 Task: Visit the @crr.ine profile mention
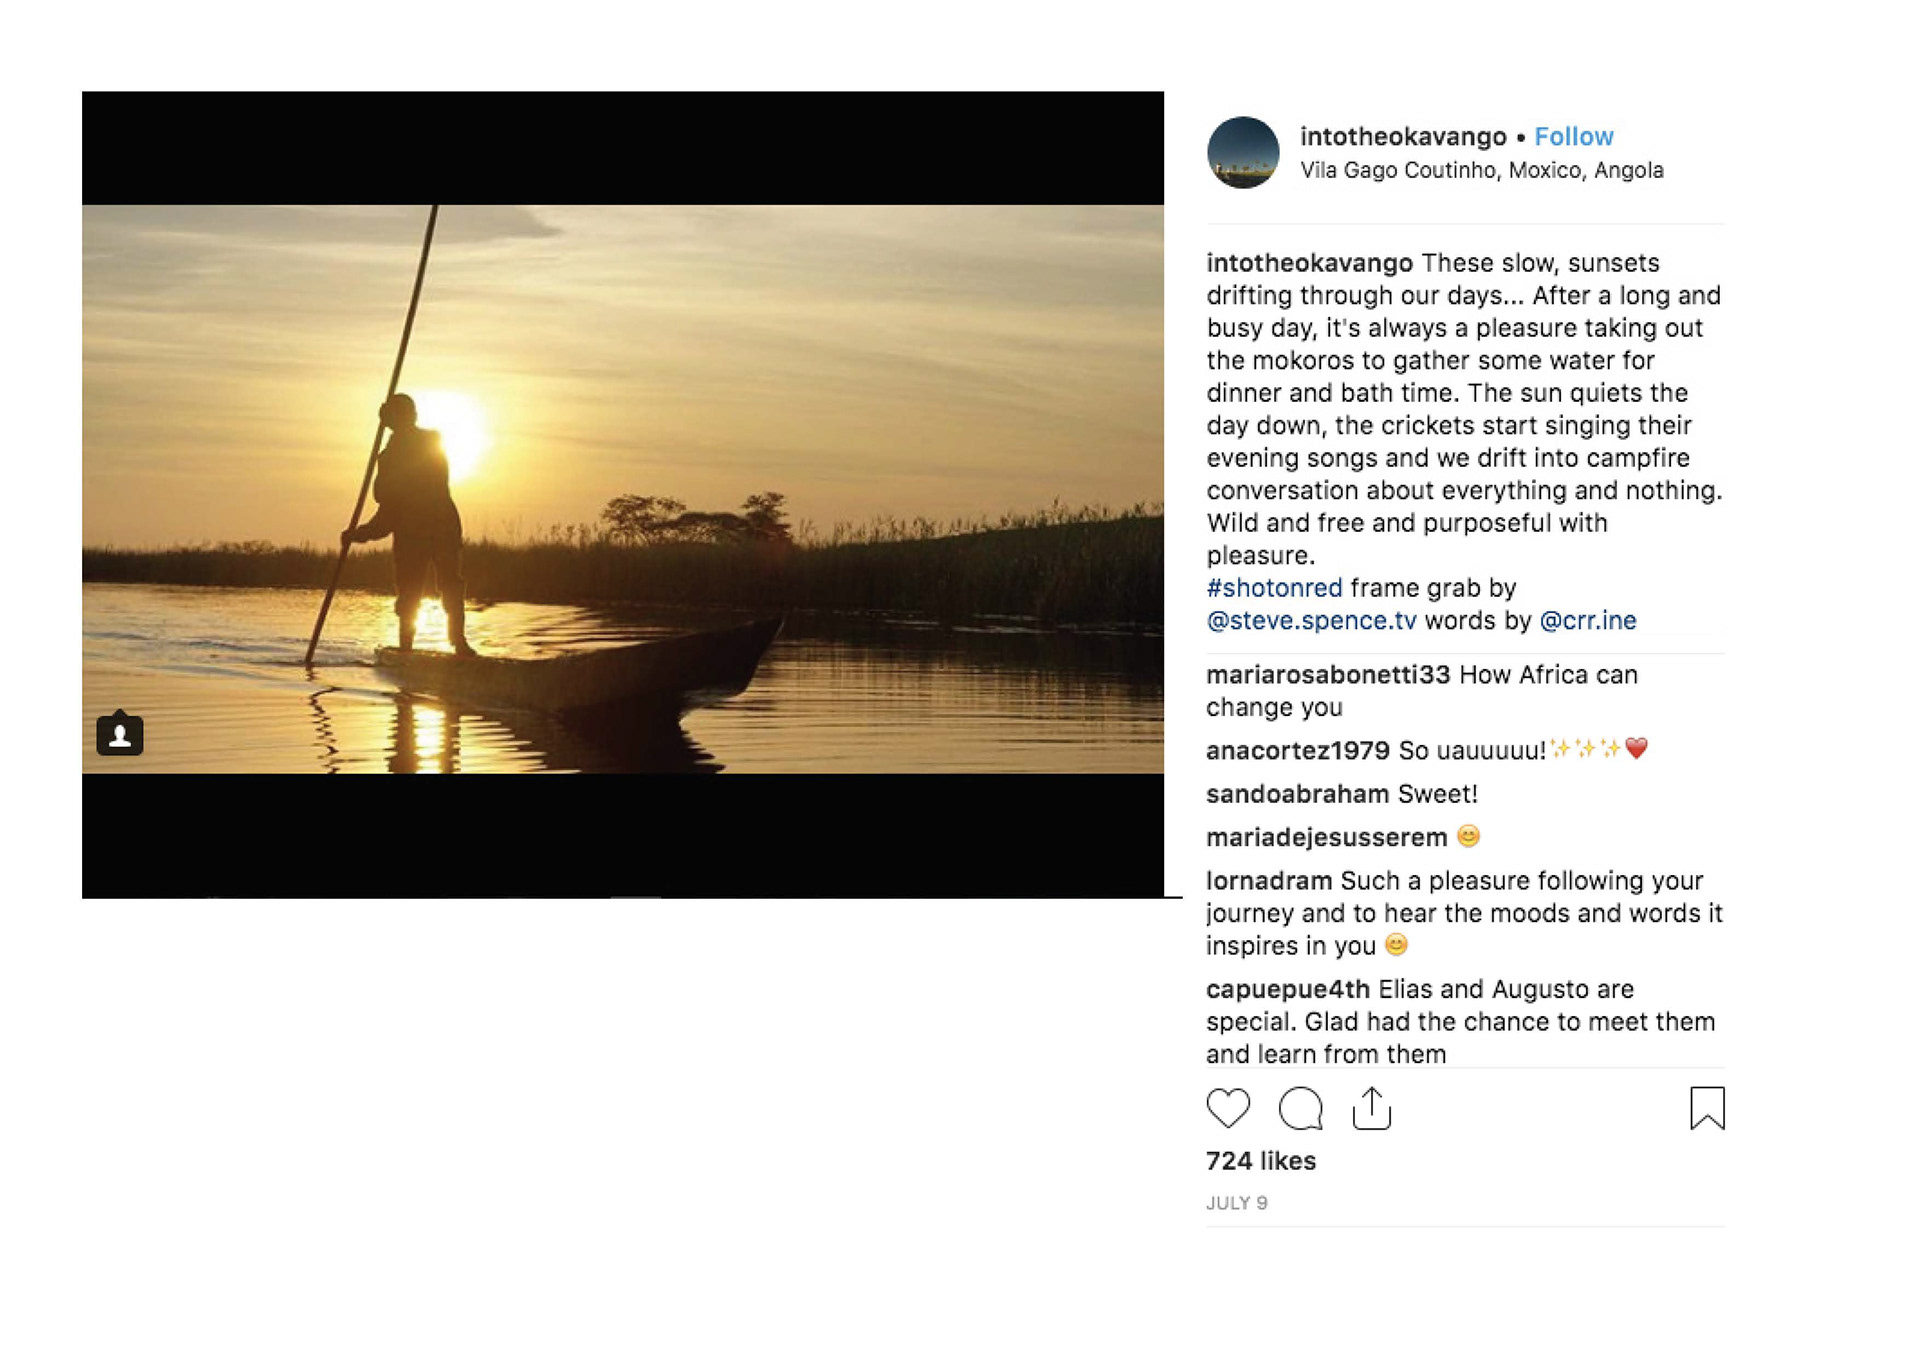tap(1587, 621)
